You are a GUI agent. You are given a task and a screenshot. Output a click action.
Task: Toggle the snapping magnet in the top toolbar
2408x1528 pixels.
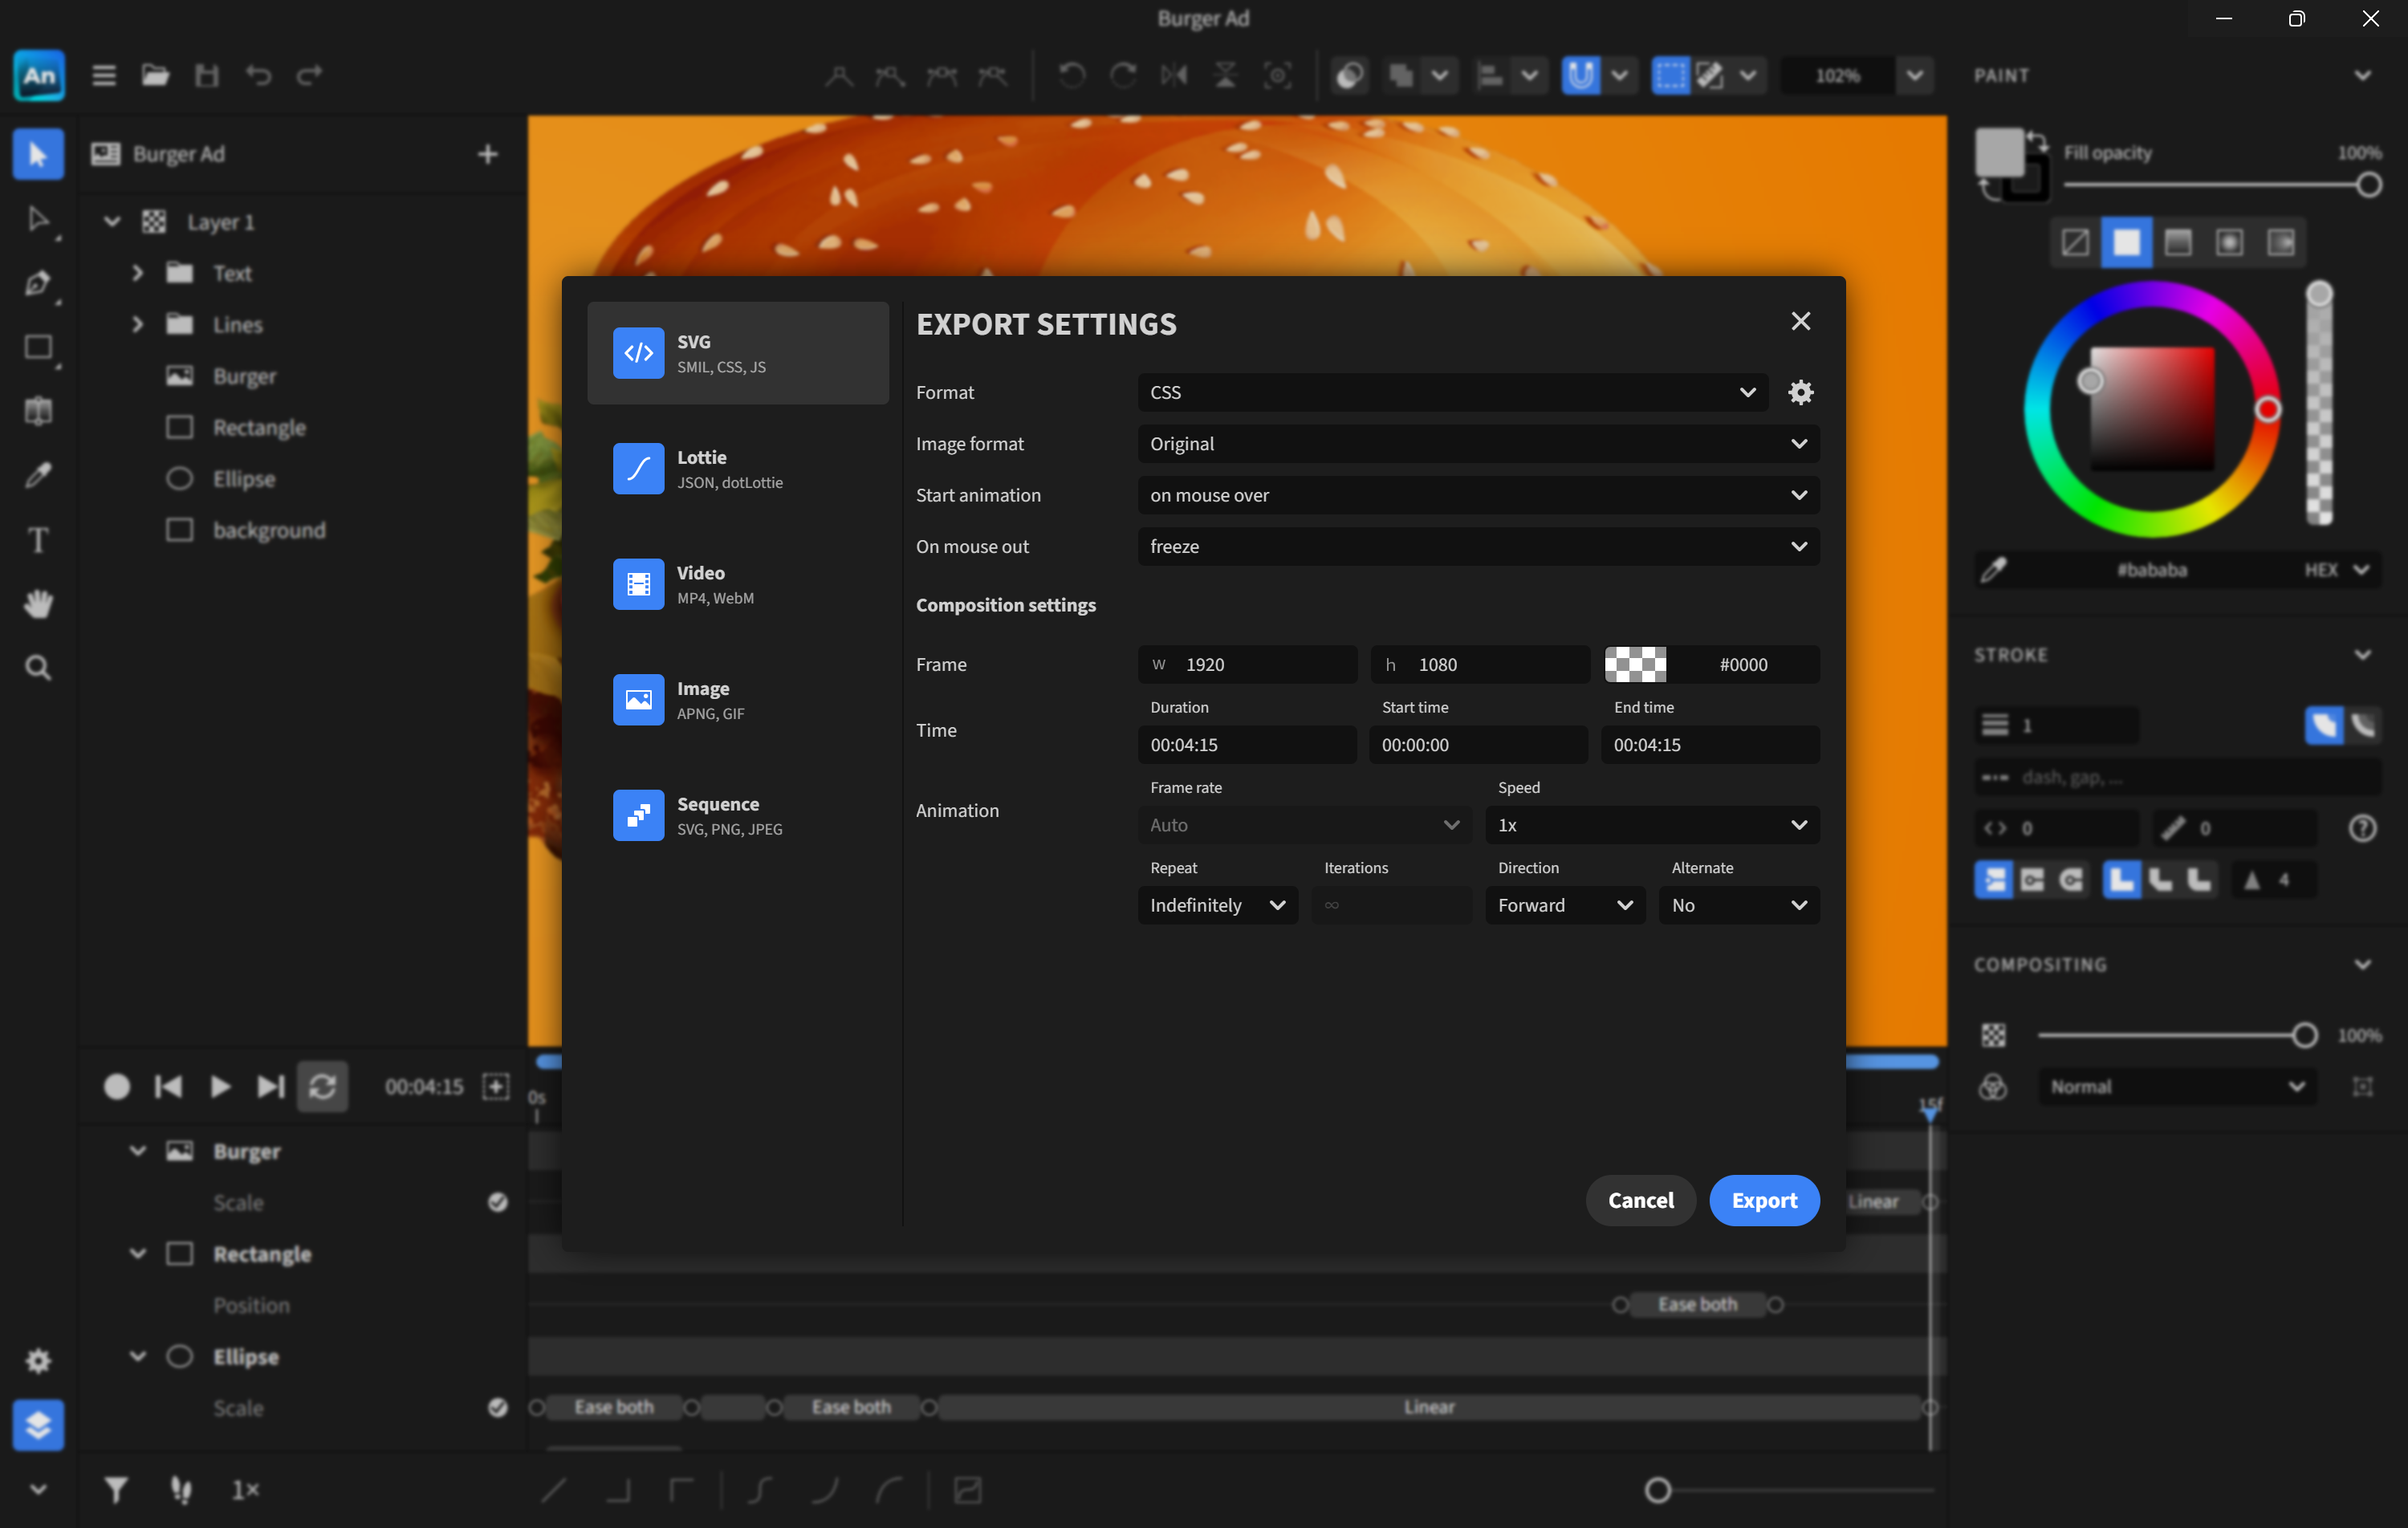(1580, 75)
